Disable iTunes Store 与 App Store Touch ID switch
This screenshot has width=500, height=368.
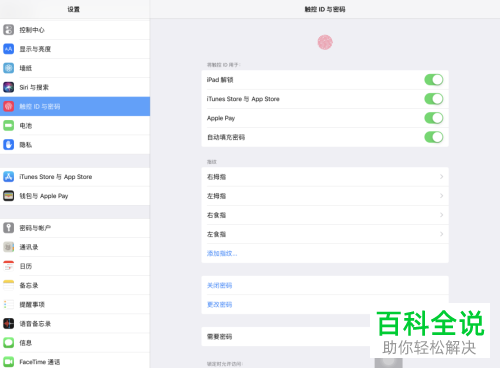pos(434,99)
